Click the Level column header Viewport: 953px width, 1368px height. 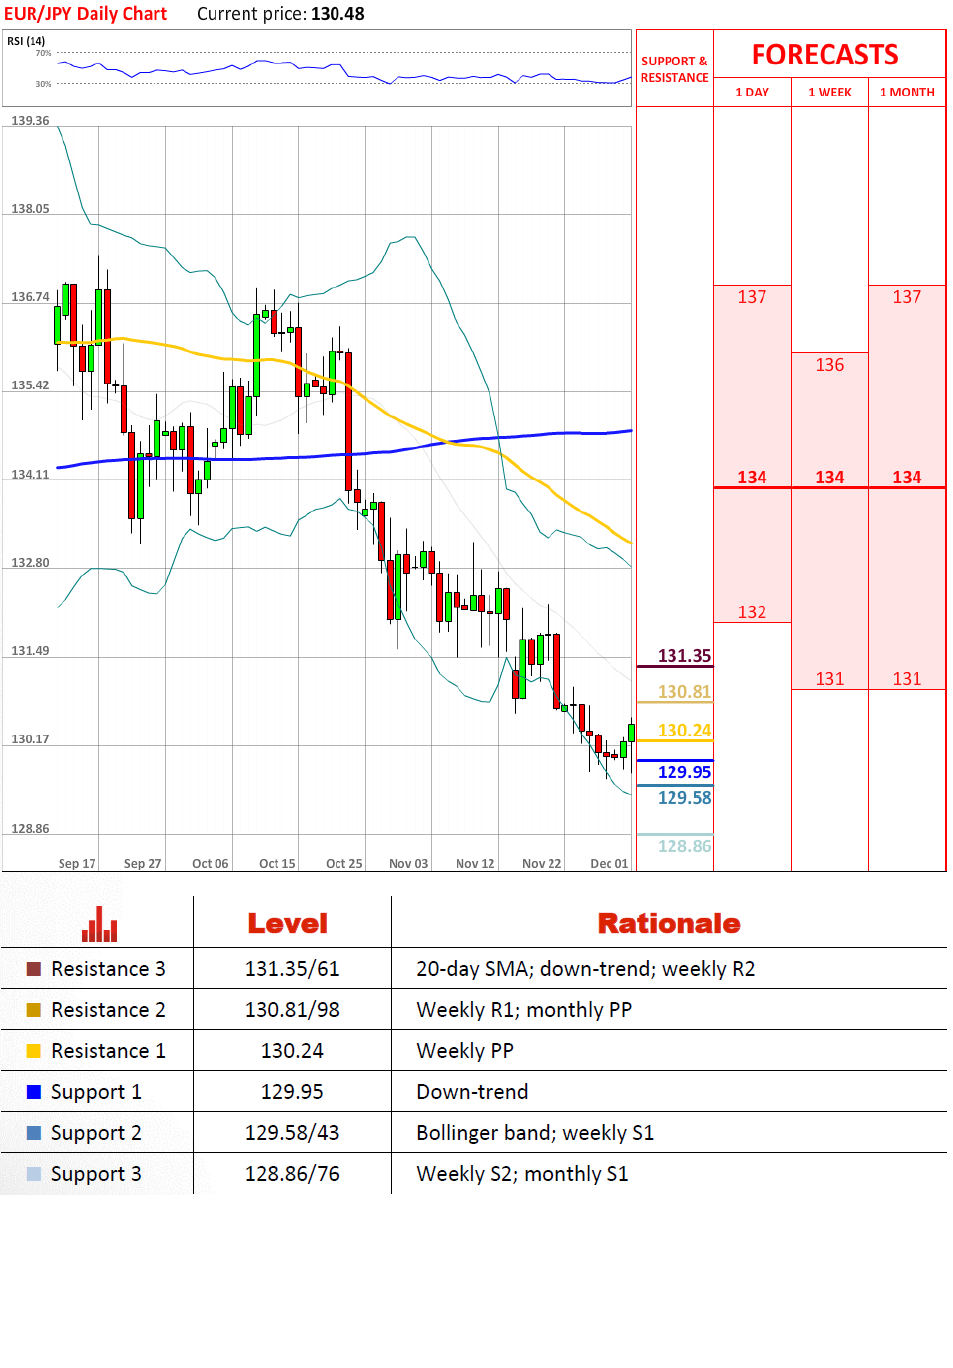coord(288,923)
